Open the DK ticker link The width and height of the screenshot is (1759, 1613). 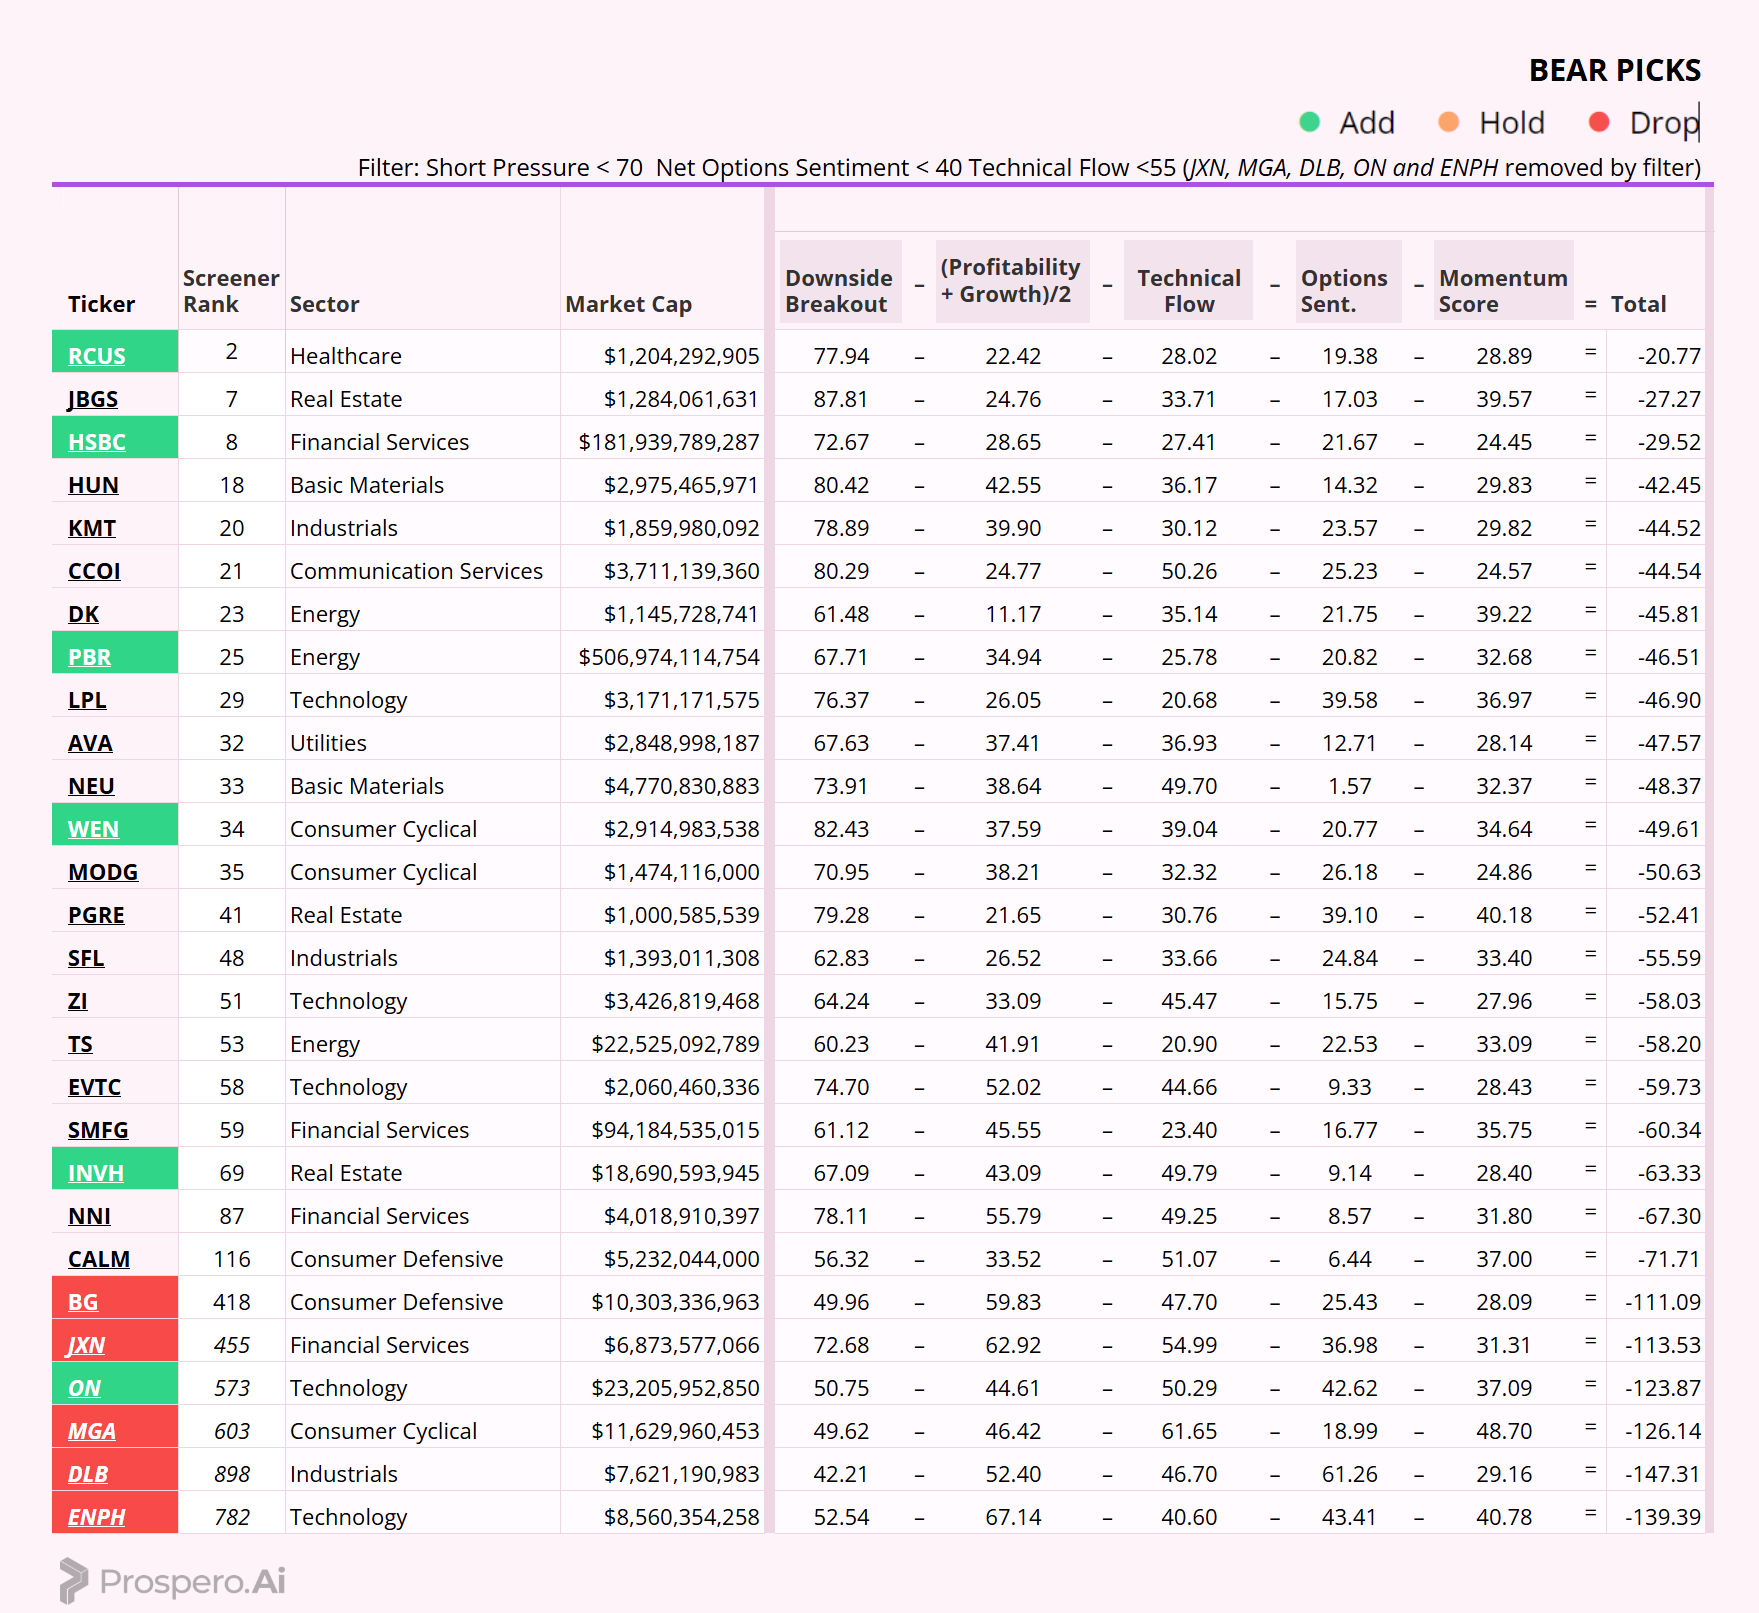[83, 614]
